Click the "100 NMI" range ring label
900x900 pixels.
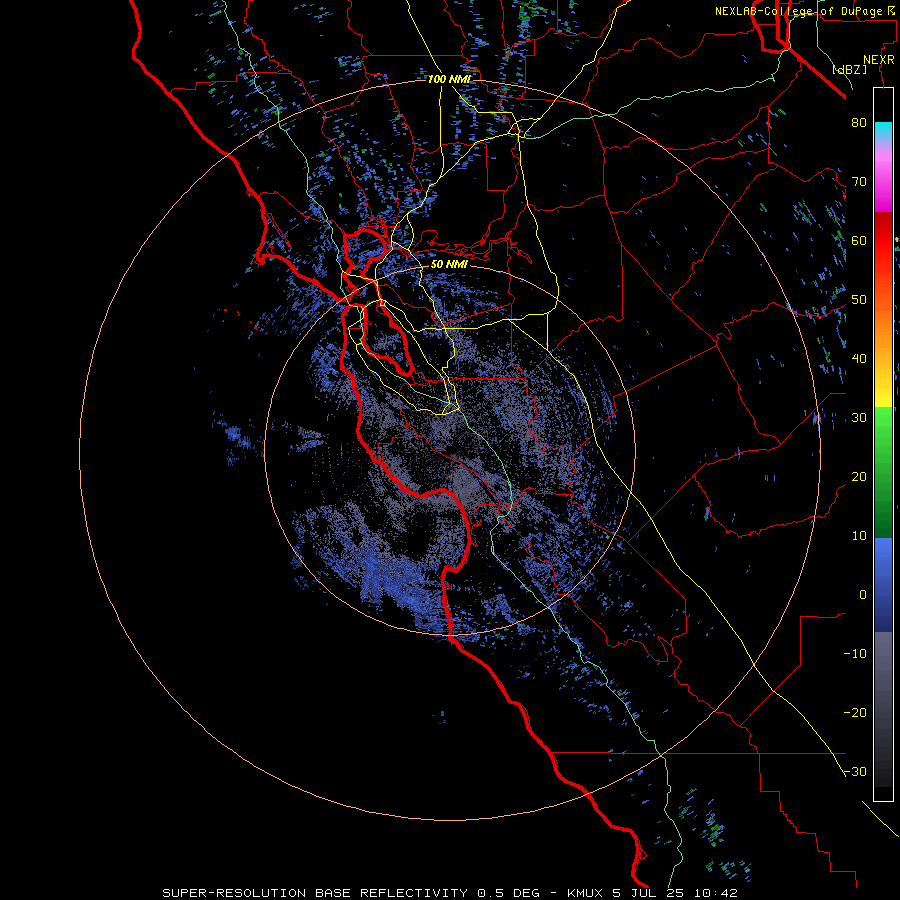449,79
